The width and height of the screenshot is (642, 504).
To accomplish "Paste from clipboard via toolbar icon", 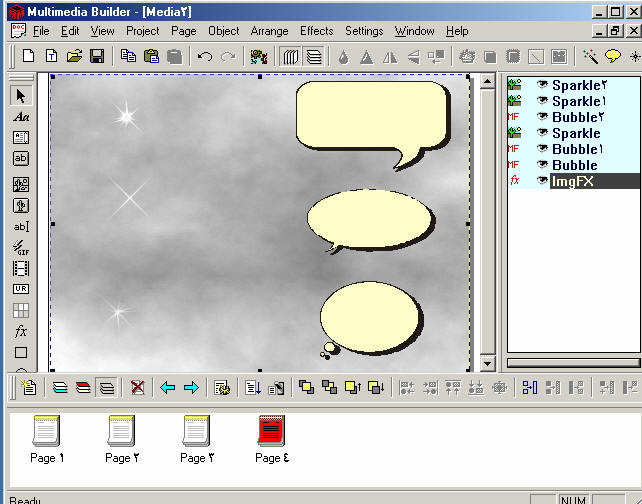I will click(x=151, y=56).
